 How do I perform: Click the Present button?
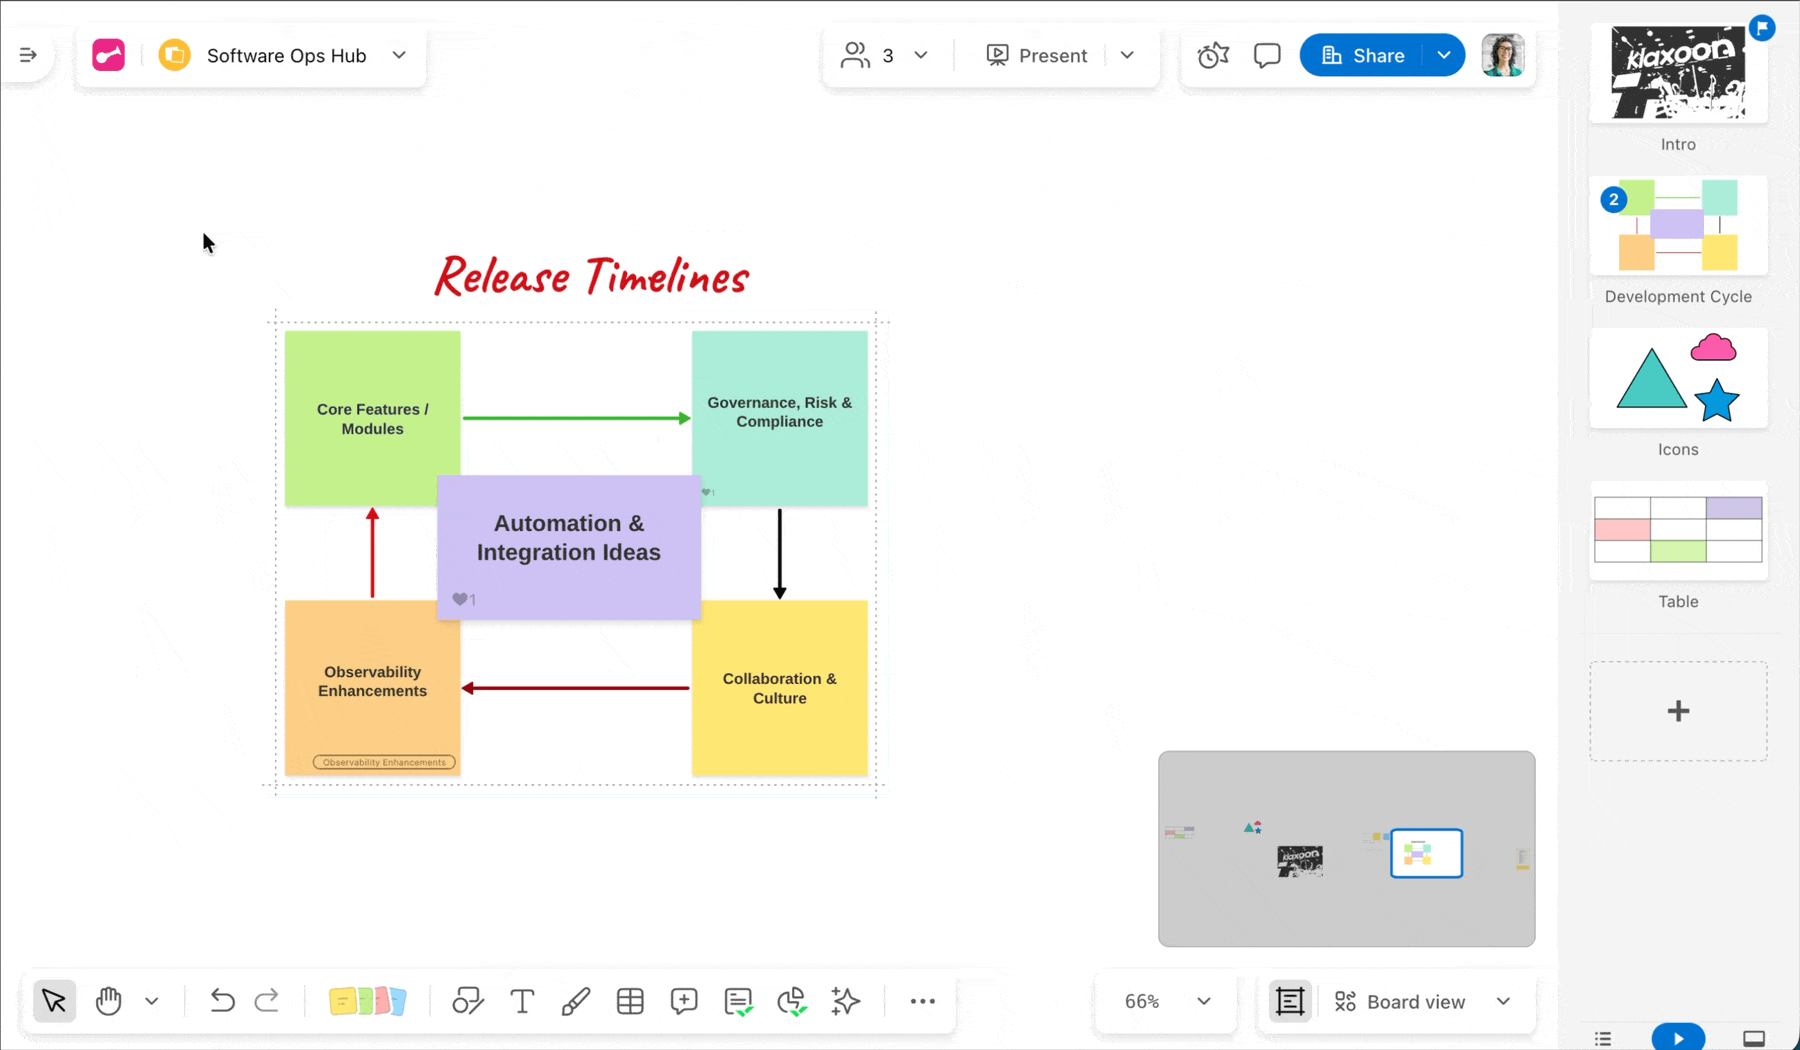tap(1037, 55)
